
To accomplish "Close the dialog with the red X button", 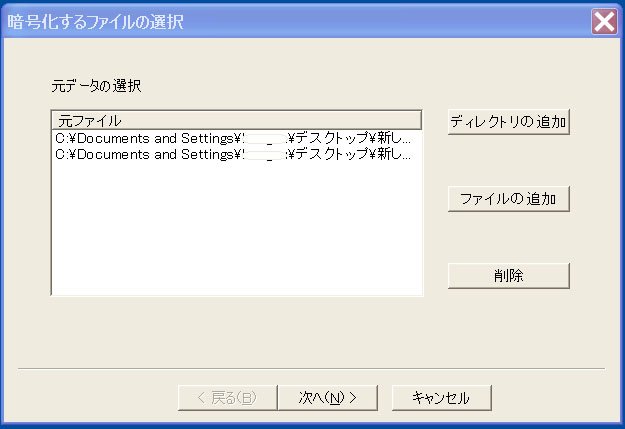I will (x=604, y=22).
